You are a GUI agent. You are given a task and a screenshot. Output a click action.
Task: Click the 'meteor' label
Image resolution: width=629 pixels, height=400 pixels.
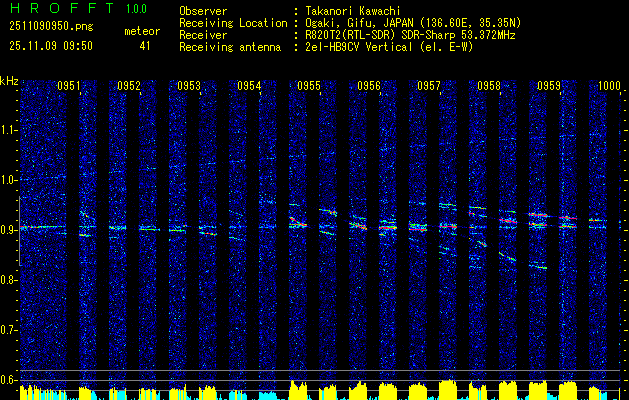(142, 31)
